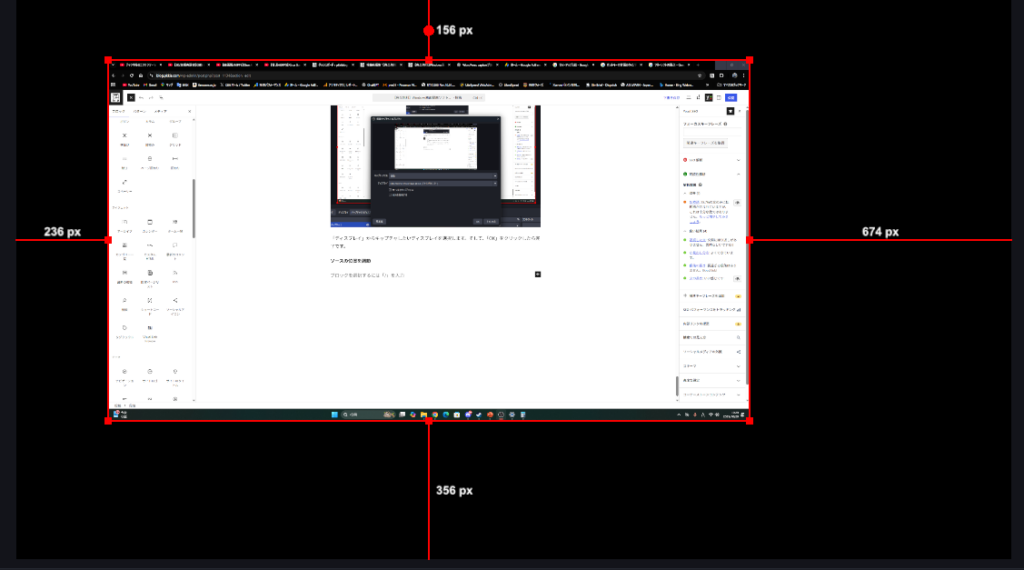Image resolution: width=1024 pixels, height=570 pixels.
Task: Insert the Social Icons block
Action: (x=175, y=304)
